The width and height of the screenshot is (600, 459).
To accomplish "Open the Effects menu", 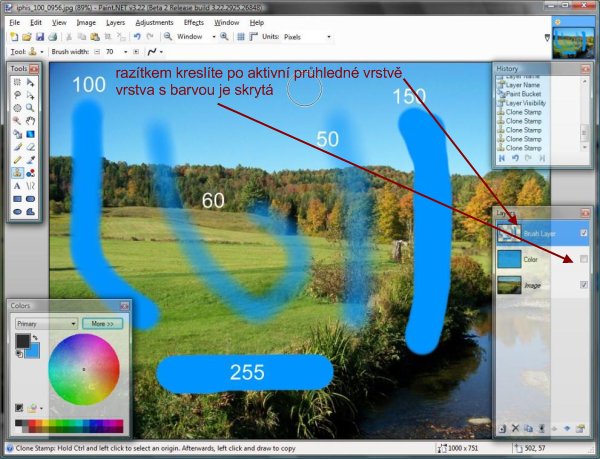I will click(x=194, y=21).
